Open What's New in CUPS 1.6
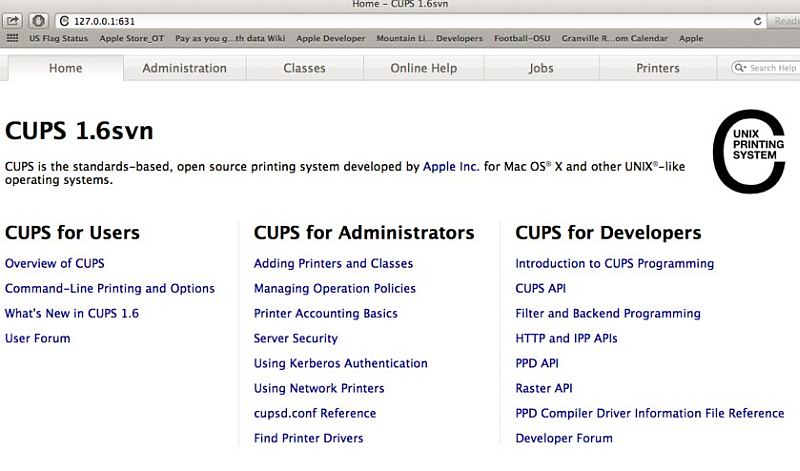This screenshot has width=800, height=471. [x=72, y=313]
